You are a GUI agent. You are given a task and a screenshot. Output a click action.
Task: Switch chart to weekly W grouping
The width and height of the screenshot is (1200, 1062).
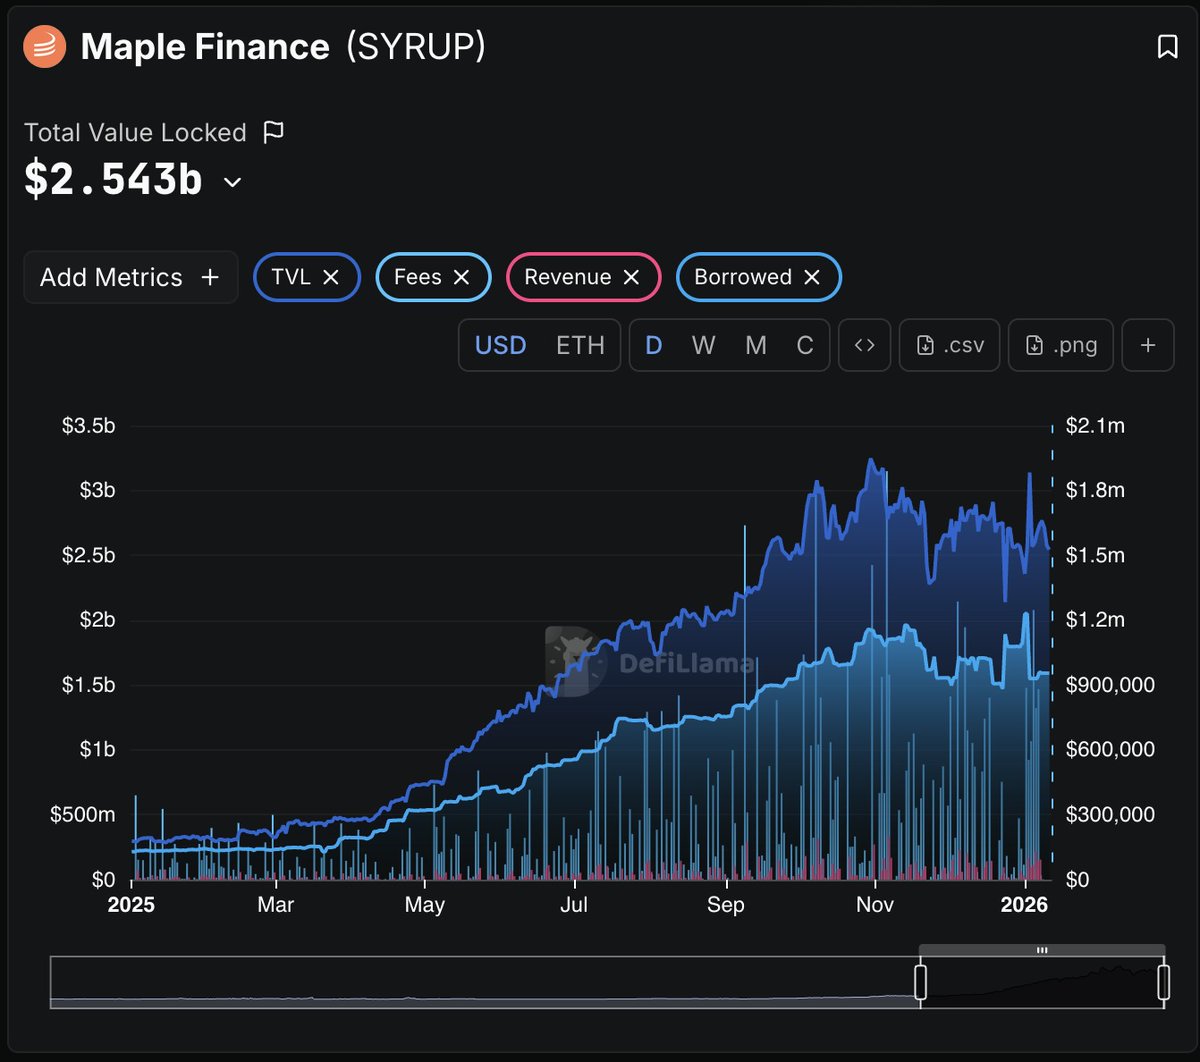pyautogui.click(x=704, y=345)
